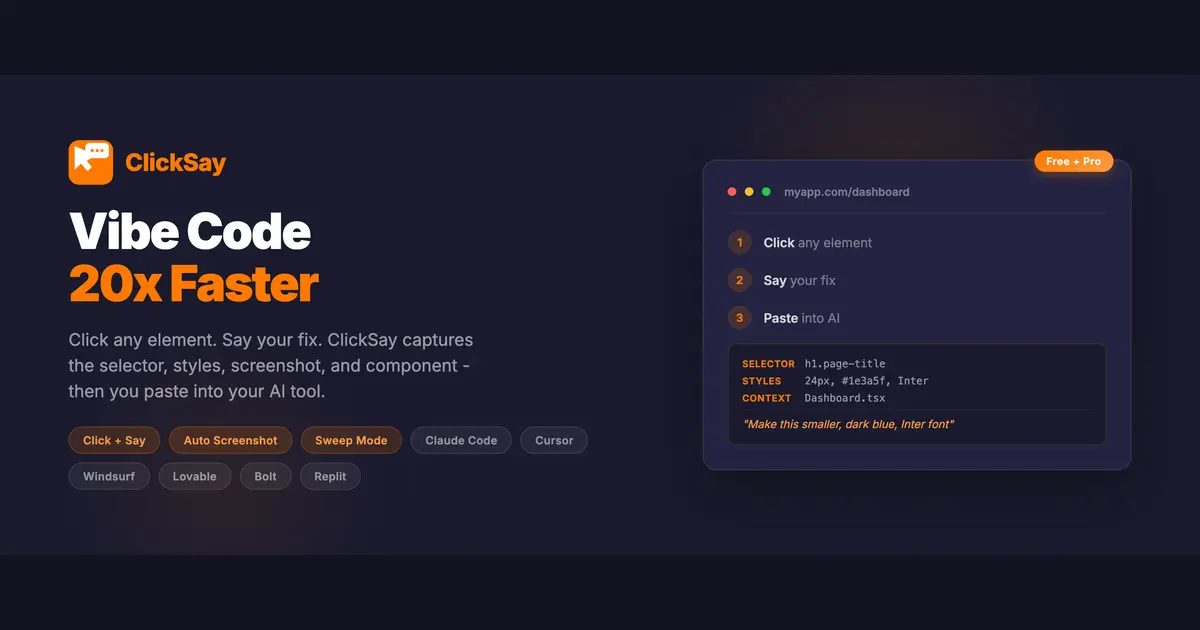The image size is (1200, 630).
Task: Click the "then you paste into your AI tool" line
Action: (x=197, y=392)
